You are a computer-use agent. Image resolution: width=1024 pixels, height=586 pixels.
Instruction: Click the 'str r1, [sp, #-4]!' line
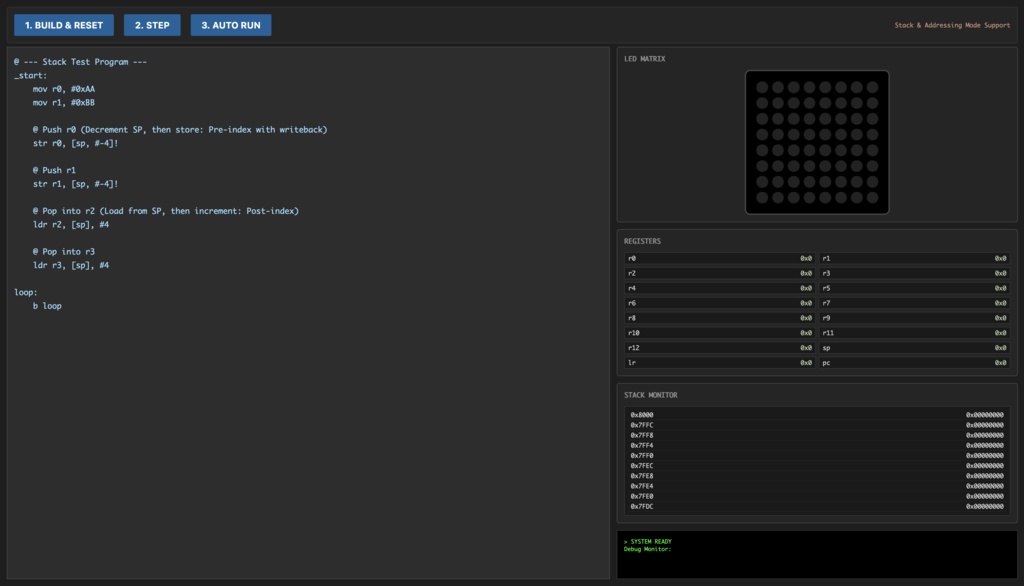[76, 184]
